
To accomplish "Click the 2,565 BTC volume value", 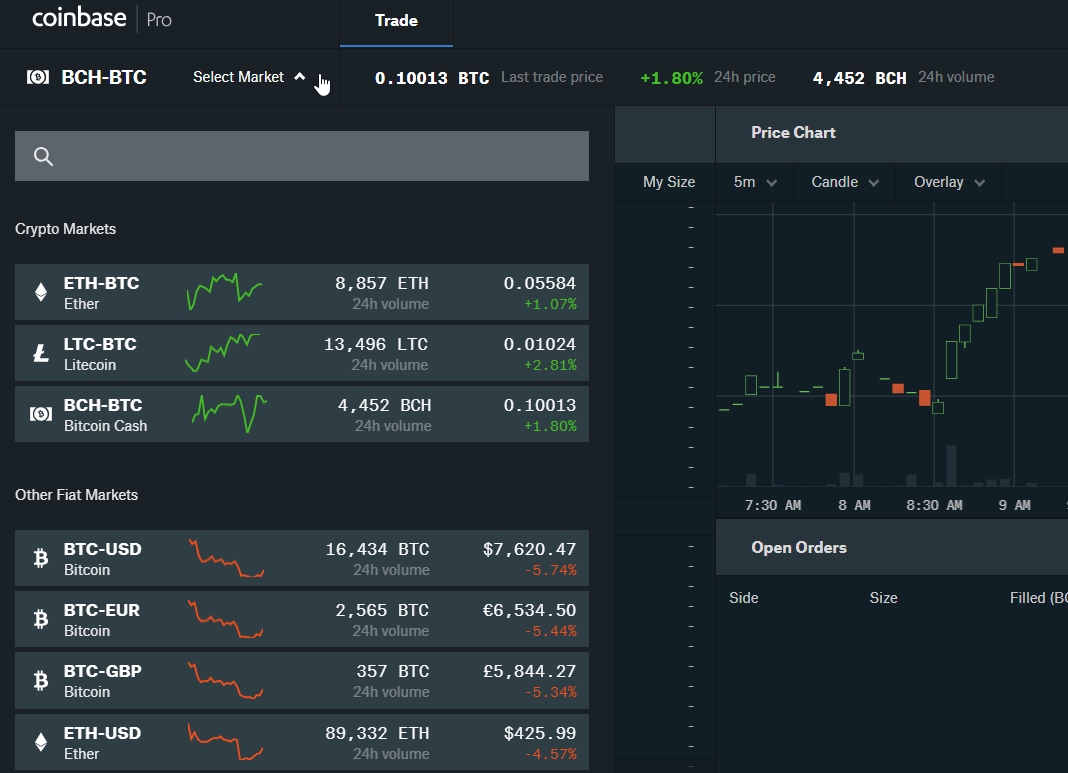I will (382, 610).
